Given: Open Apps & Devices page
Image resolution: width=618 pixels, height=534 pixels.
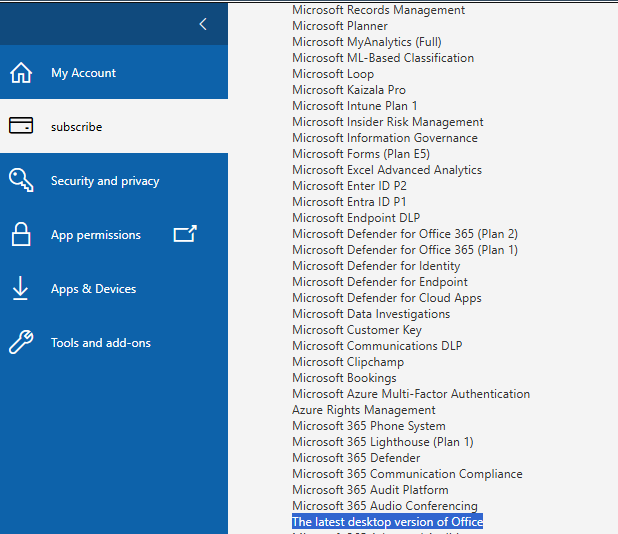Looking at the screenshot, I should coord(114,288).
